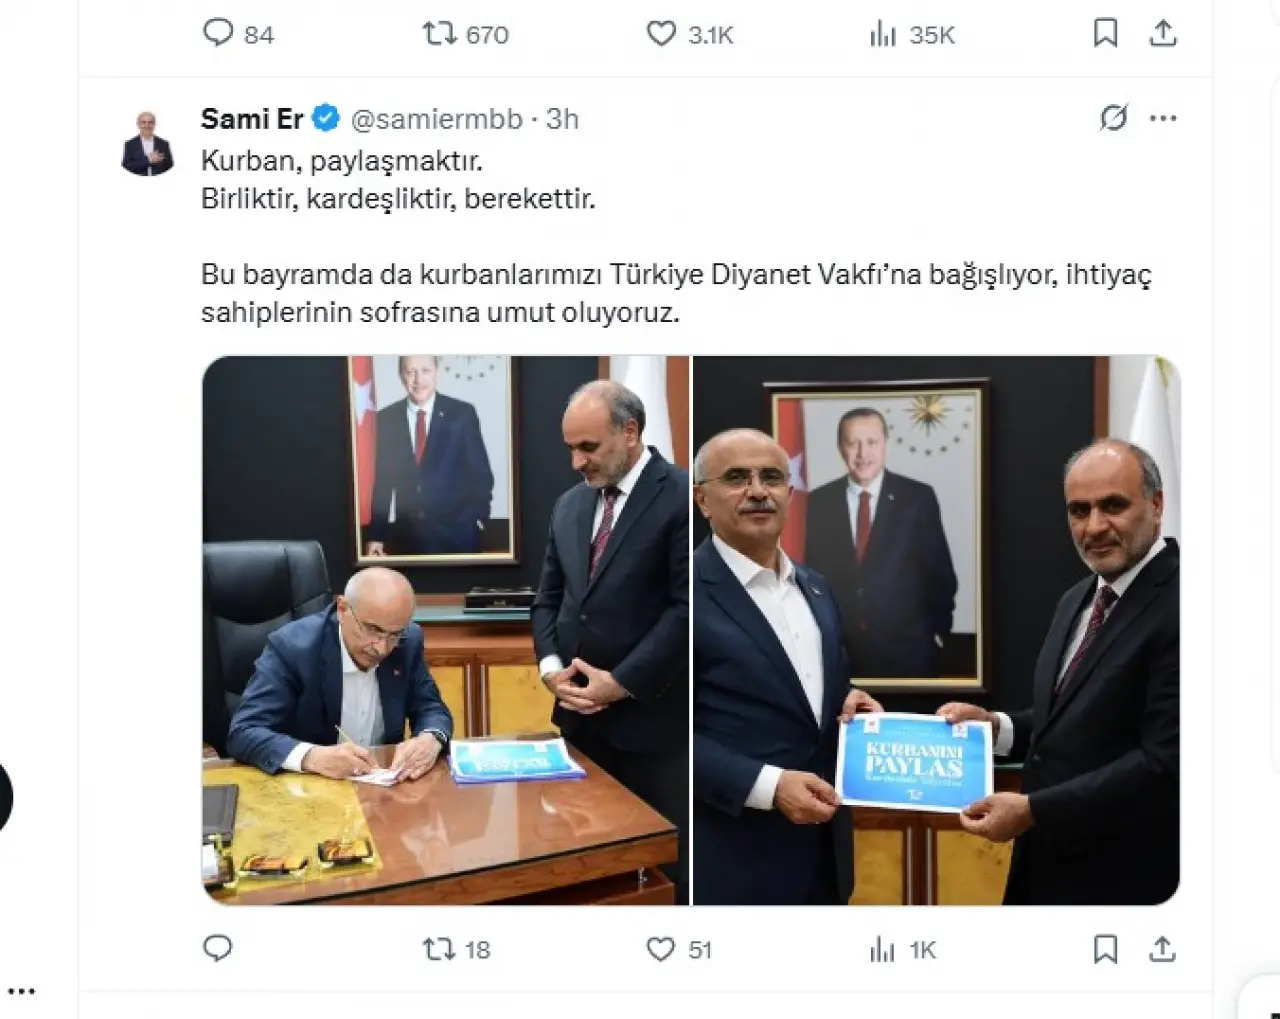Share the upper tweet
The image size is (1280, 1019).
[x=1162, y=34]
